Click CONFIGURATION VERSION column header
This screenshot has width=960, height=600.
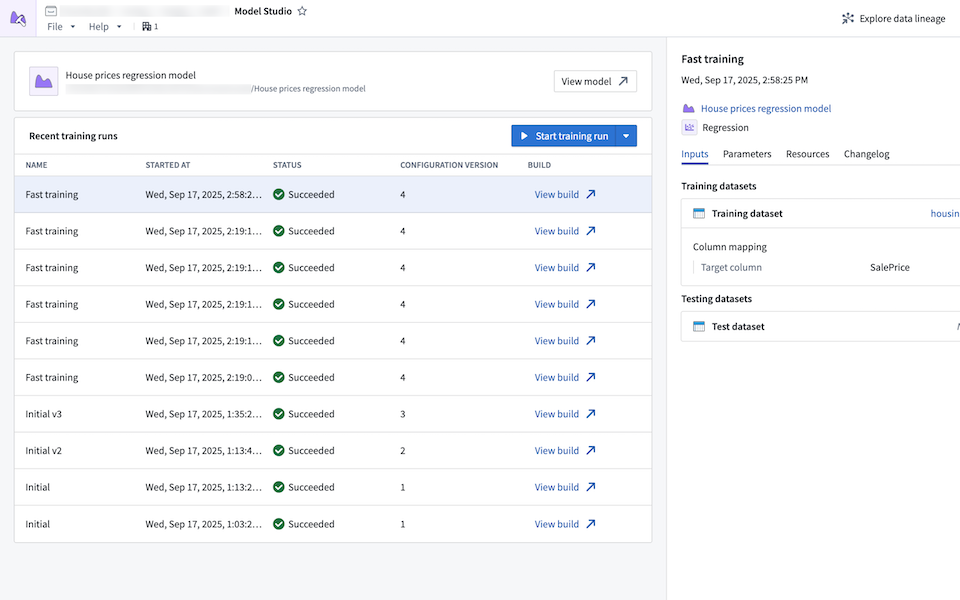(x=449, y=165)
